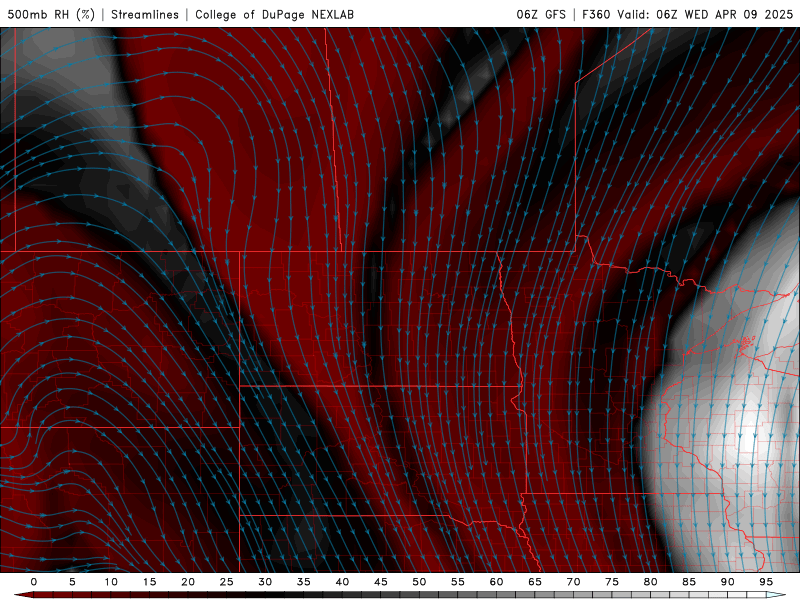800x600 pixels.
Task: Select the colorbar scale label "85"
Action: (x=689, y=582)
